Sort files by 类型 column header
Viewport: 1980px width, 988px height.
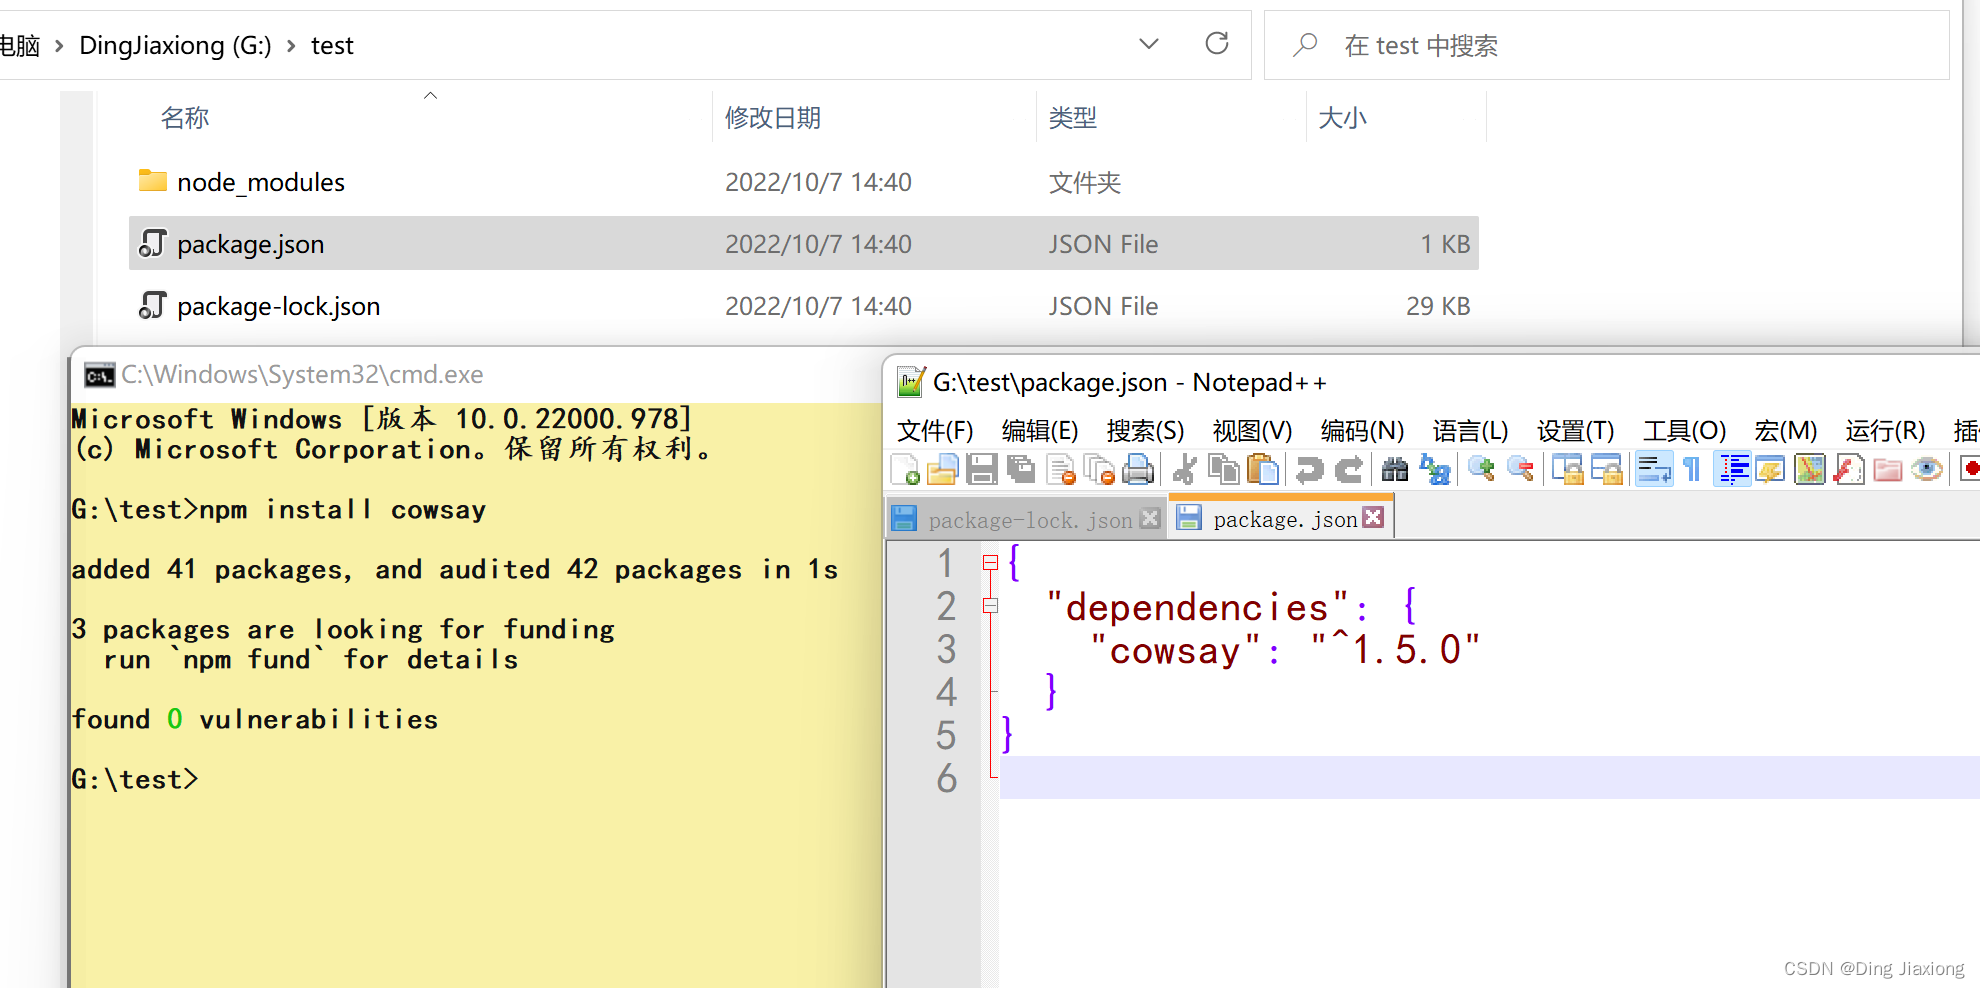pos(1072,118)
